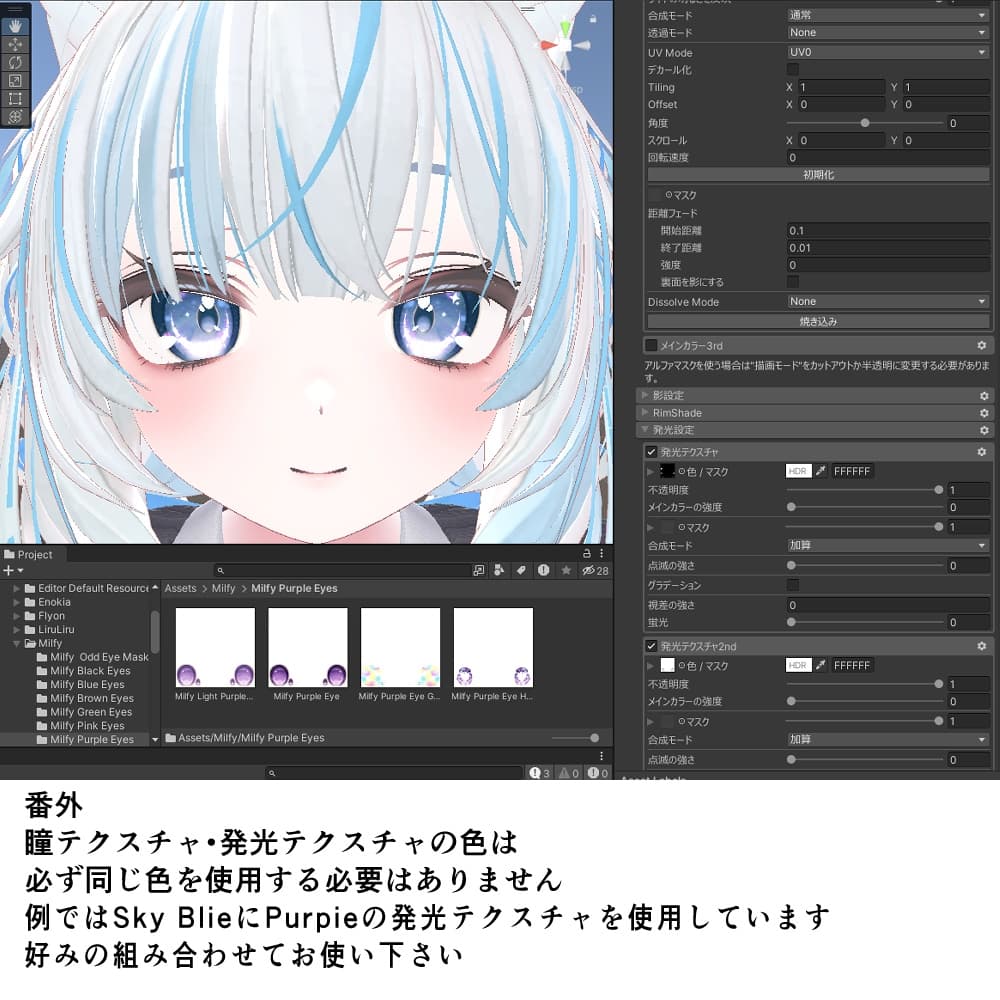Enable the デカール化 checkbox
This screenshot has height=1000, width=1000.
click(x=793, y=70)
